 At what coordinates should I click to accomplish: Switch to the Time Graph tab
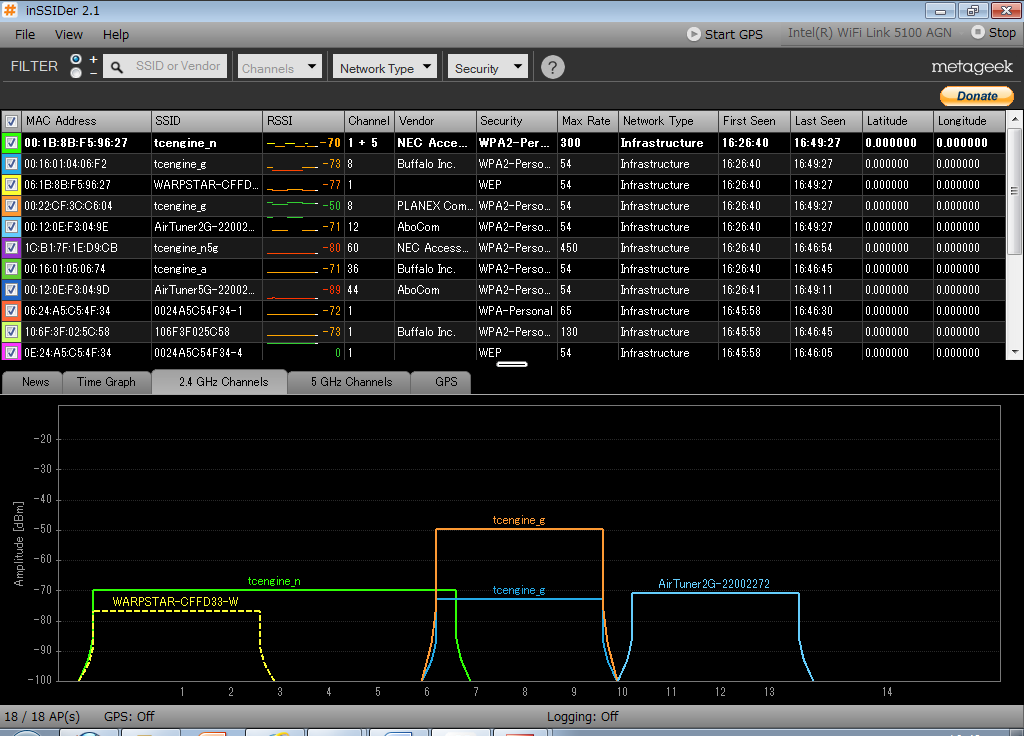pos(106,382)
